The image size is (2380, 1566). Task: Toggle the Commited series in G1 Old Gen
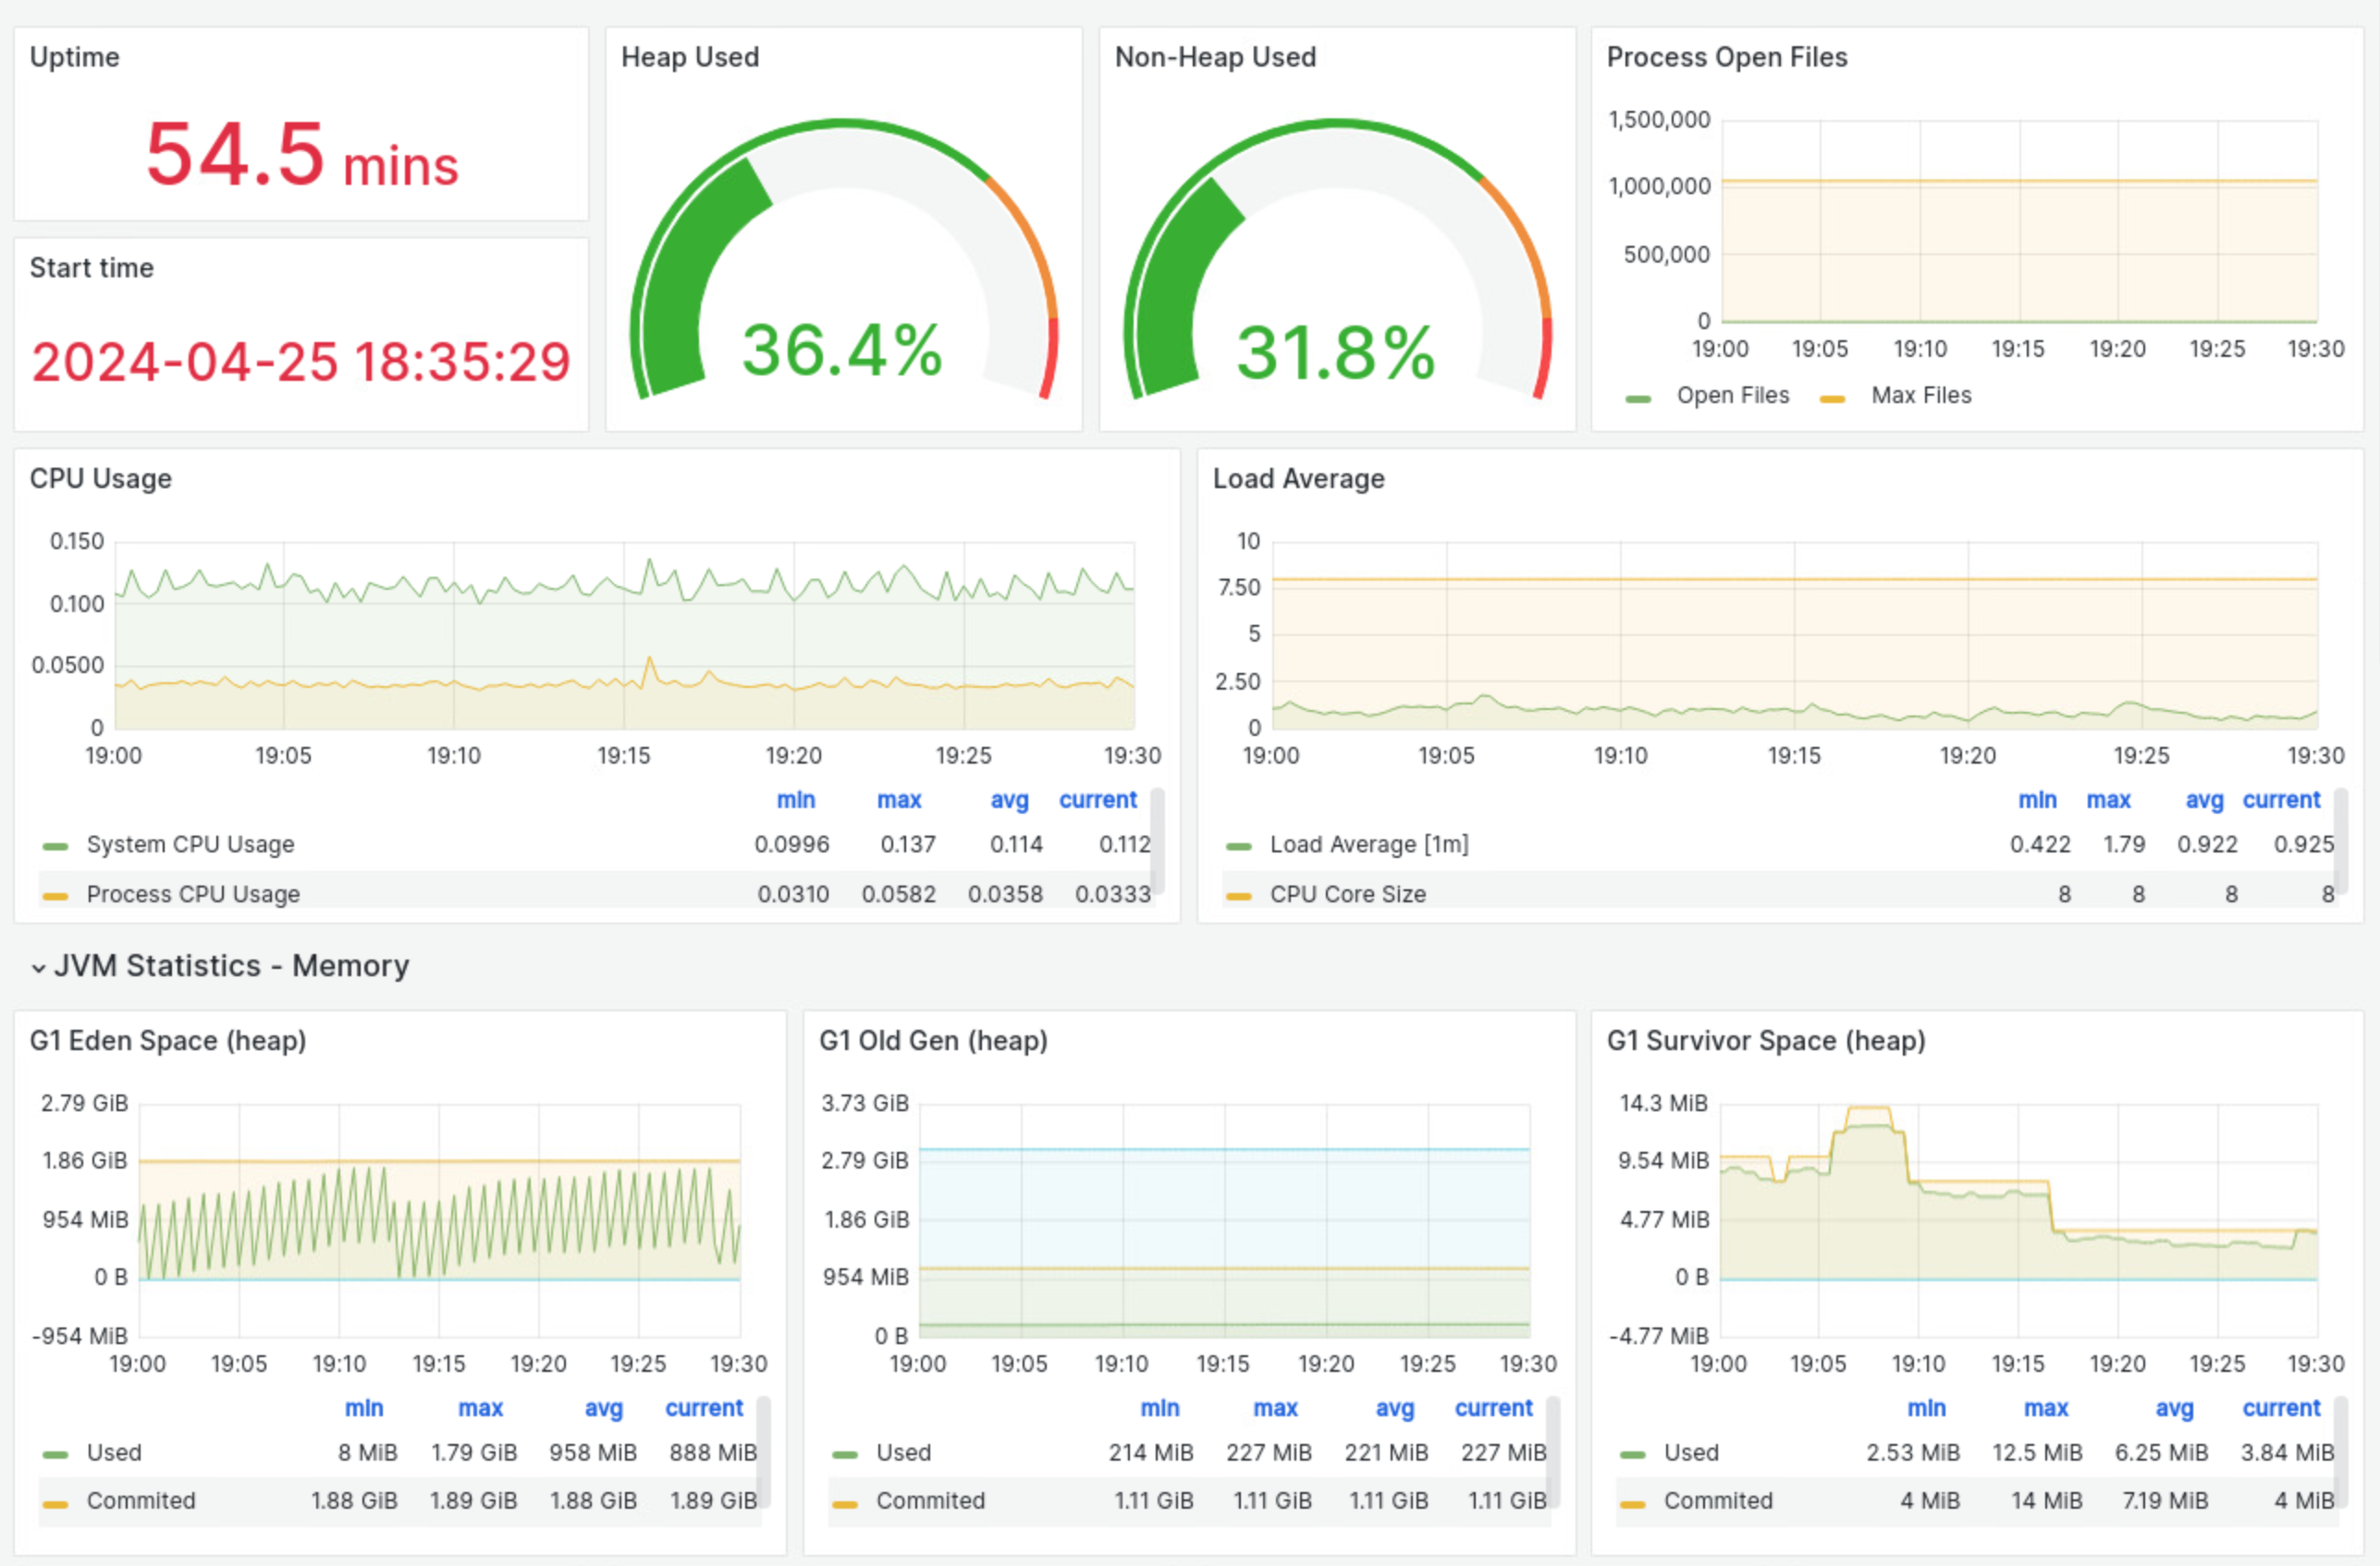pyautogui.click(x=931, y=1501)
